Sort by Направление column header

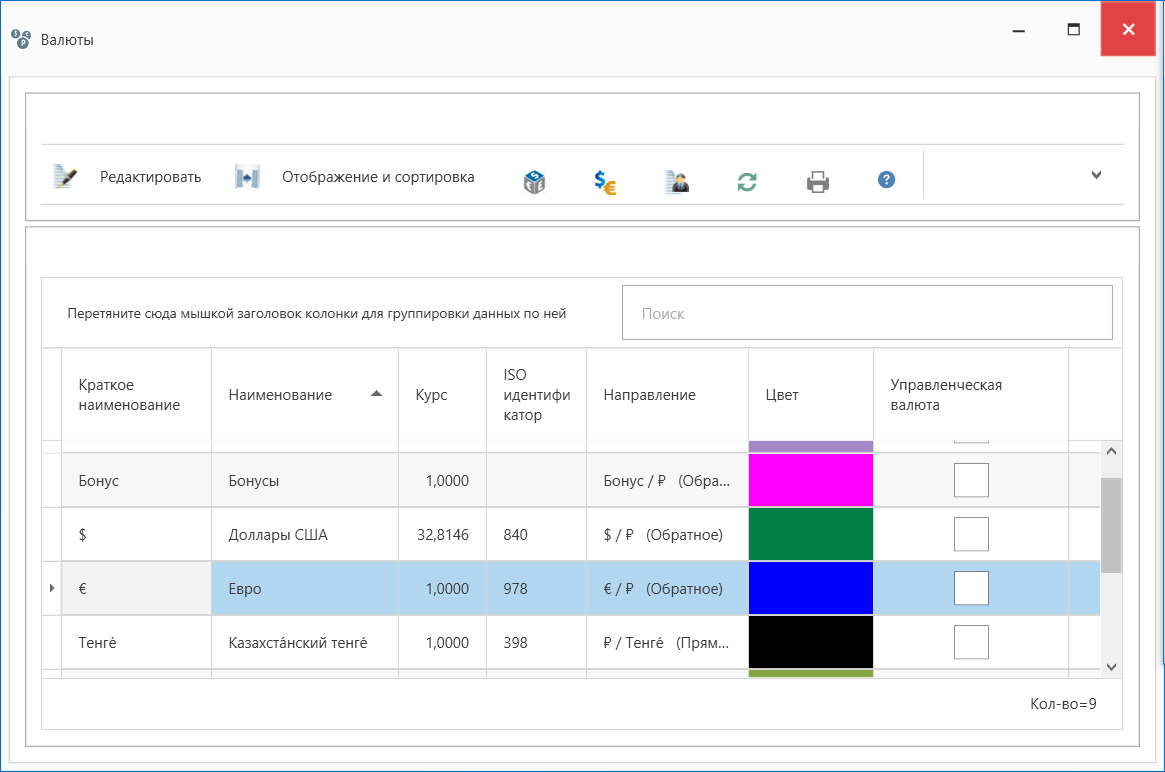point(667,395)
